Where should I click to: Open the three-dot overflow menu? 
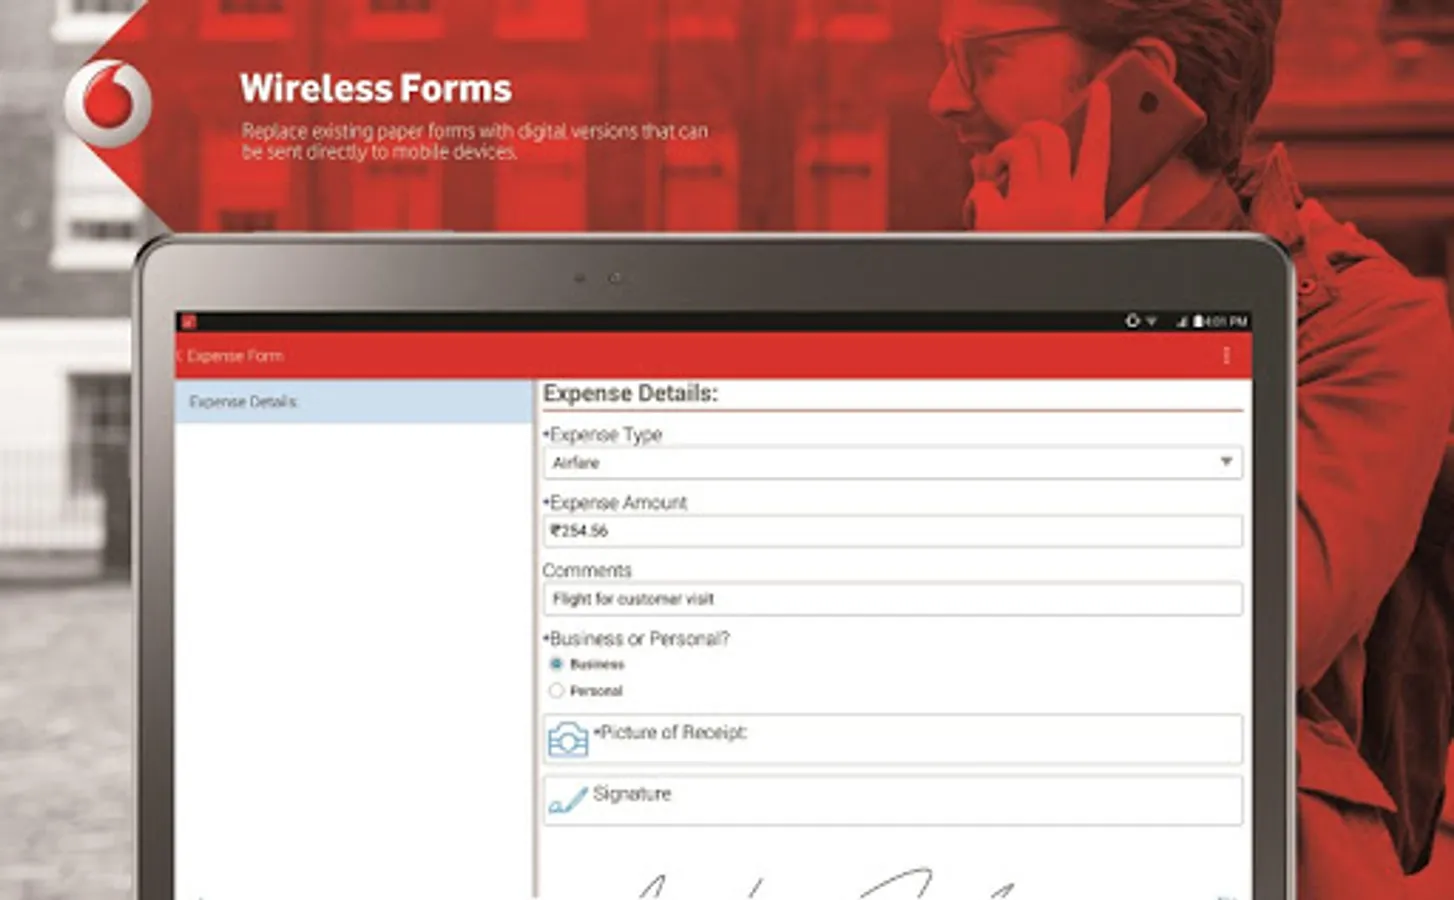[x=1226, y=356]
